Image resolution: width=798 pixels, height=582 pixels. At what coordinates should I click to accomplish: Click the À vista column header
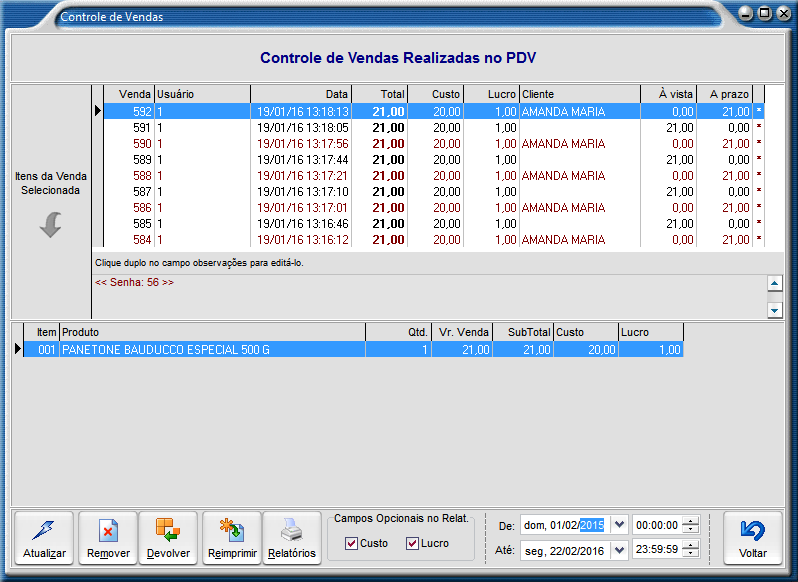click(668, 94)
